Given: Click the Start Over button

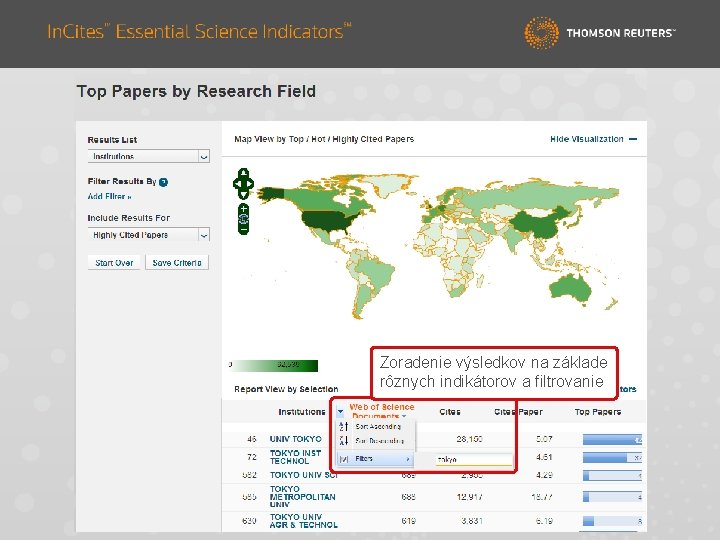Looking at the screenshot, I should point(114,263).
